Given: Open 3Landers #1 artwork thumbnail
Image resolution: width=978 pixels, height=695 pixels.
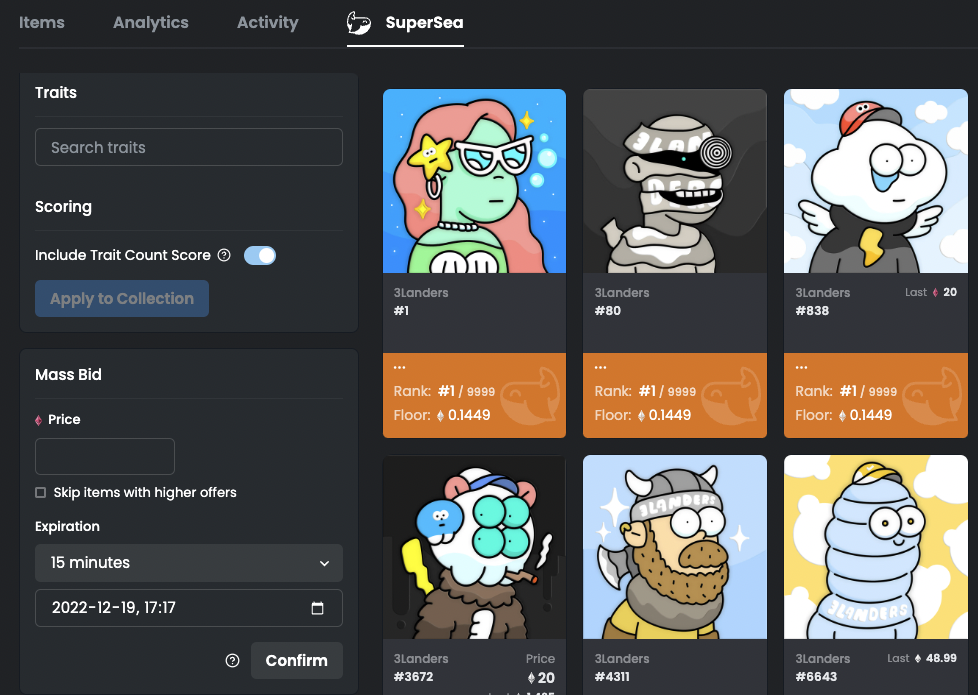Looking at the screenshot, I should (x=475, y=181).
